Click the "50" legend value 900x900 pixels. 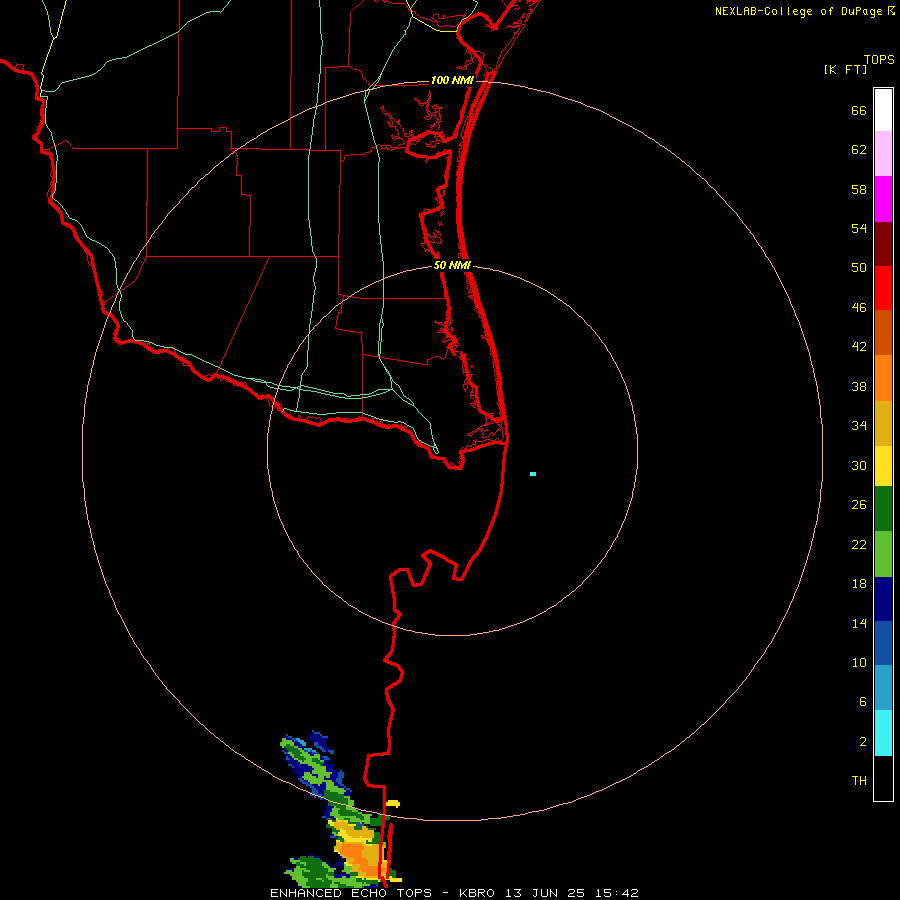859,268
